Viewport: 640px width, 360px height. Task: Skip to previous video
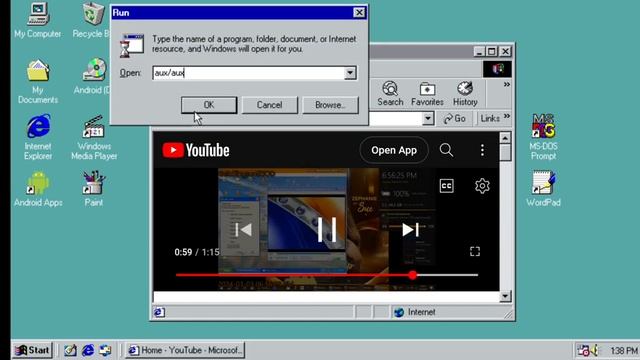tap(243, 229)
